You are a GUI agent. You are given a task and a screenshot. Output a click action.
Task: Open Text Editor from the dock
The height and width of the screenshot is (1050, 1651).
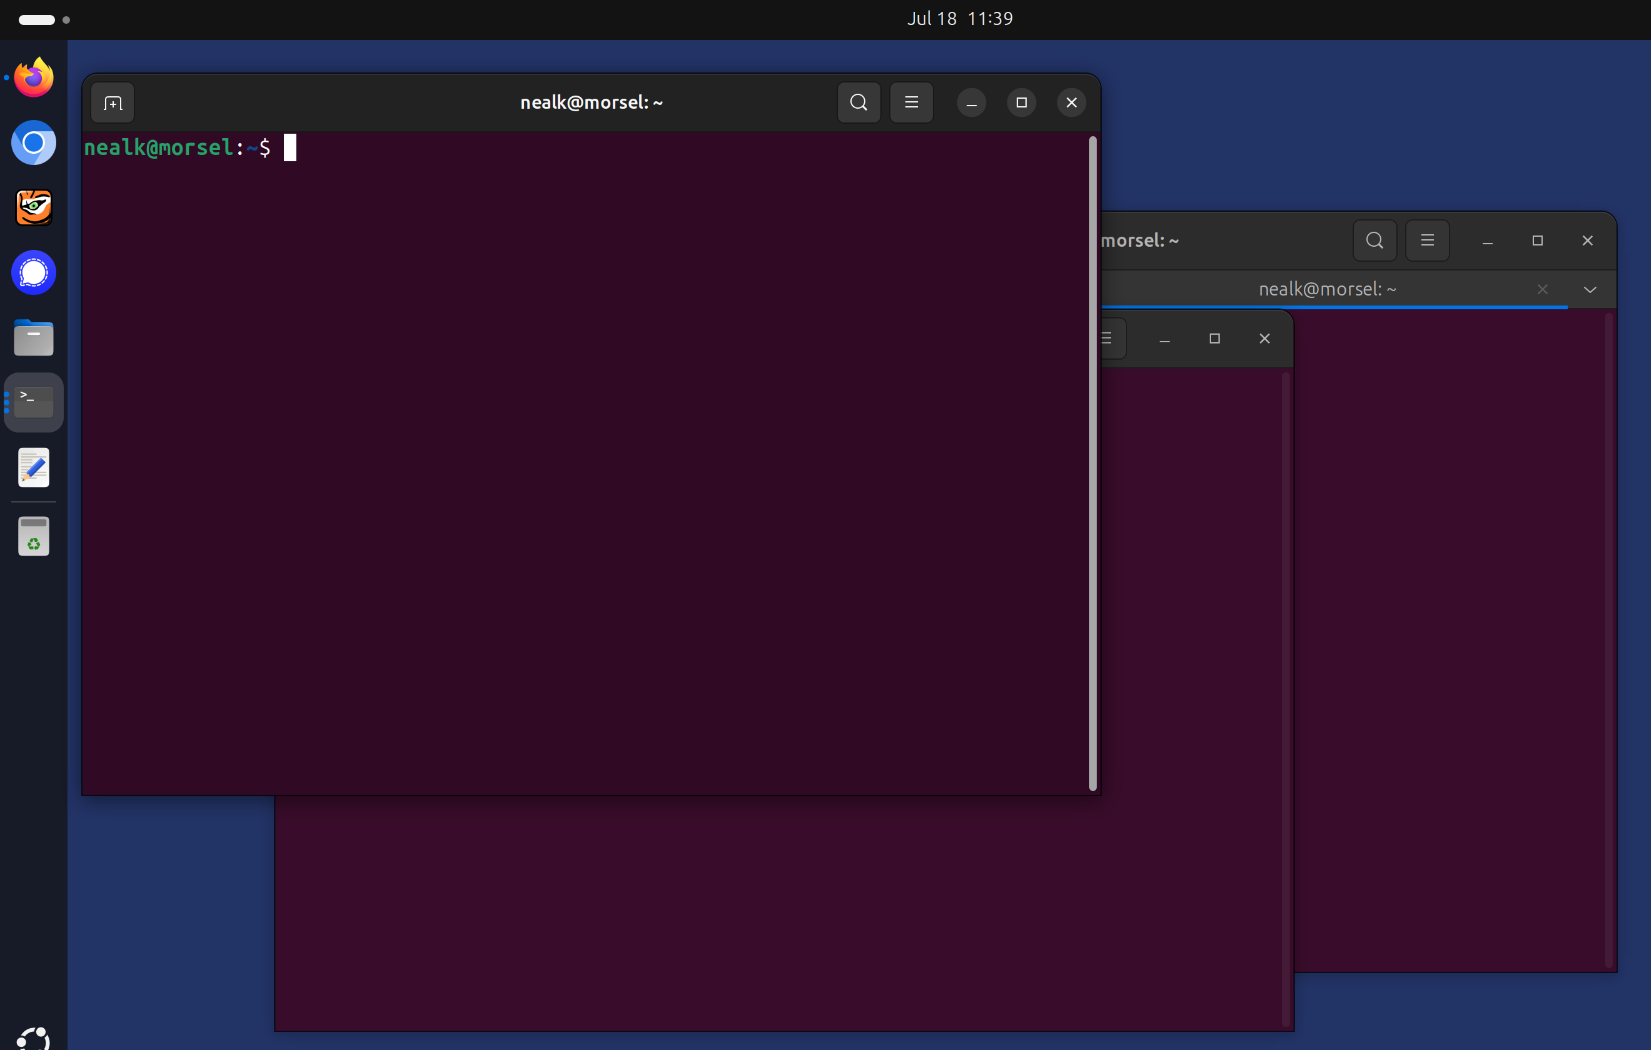click(34, 468)
